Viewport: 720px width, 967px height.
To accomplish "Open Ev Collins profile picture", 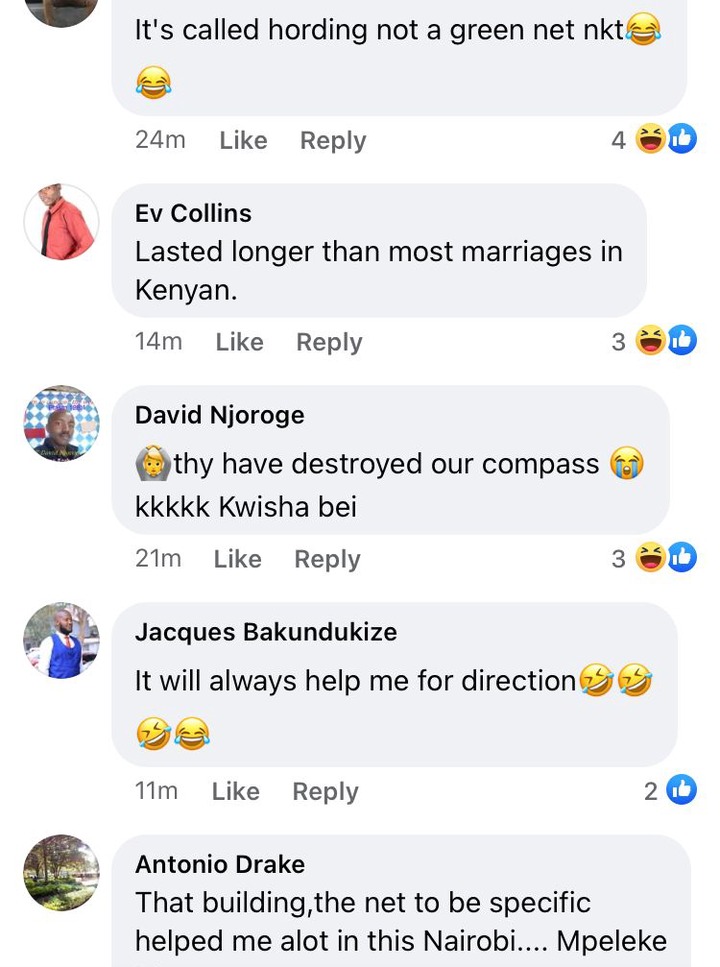I will (61, 221).
